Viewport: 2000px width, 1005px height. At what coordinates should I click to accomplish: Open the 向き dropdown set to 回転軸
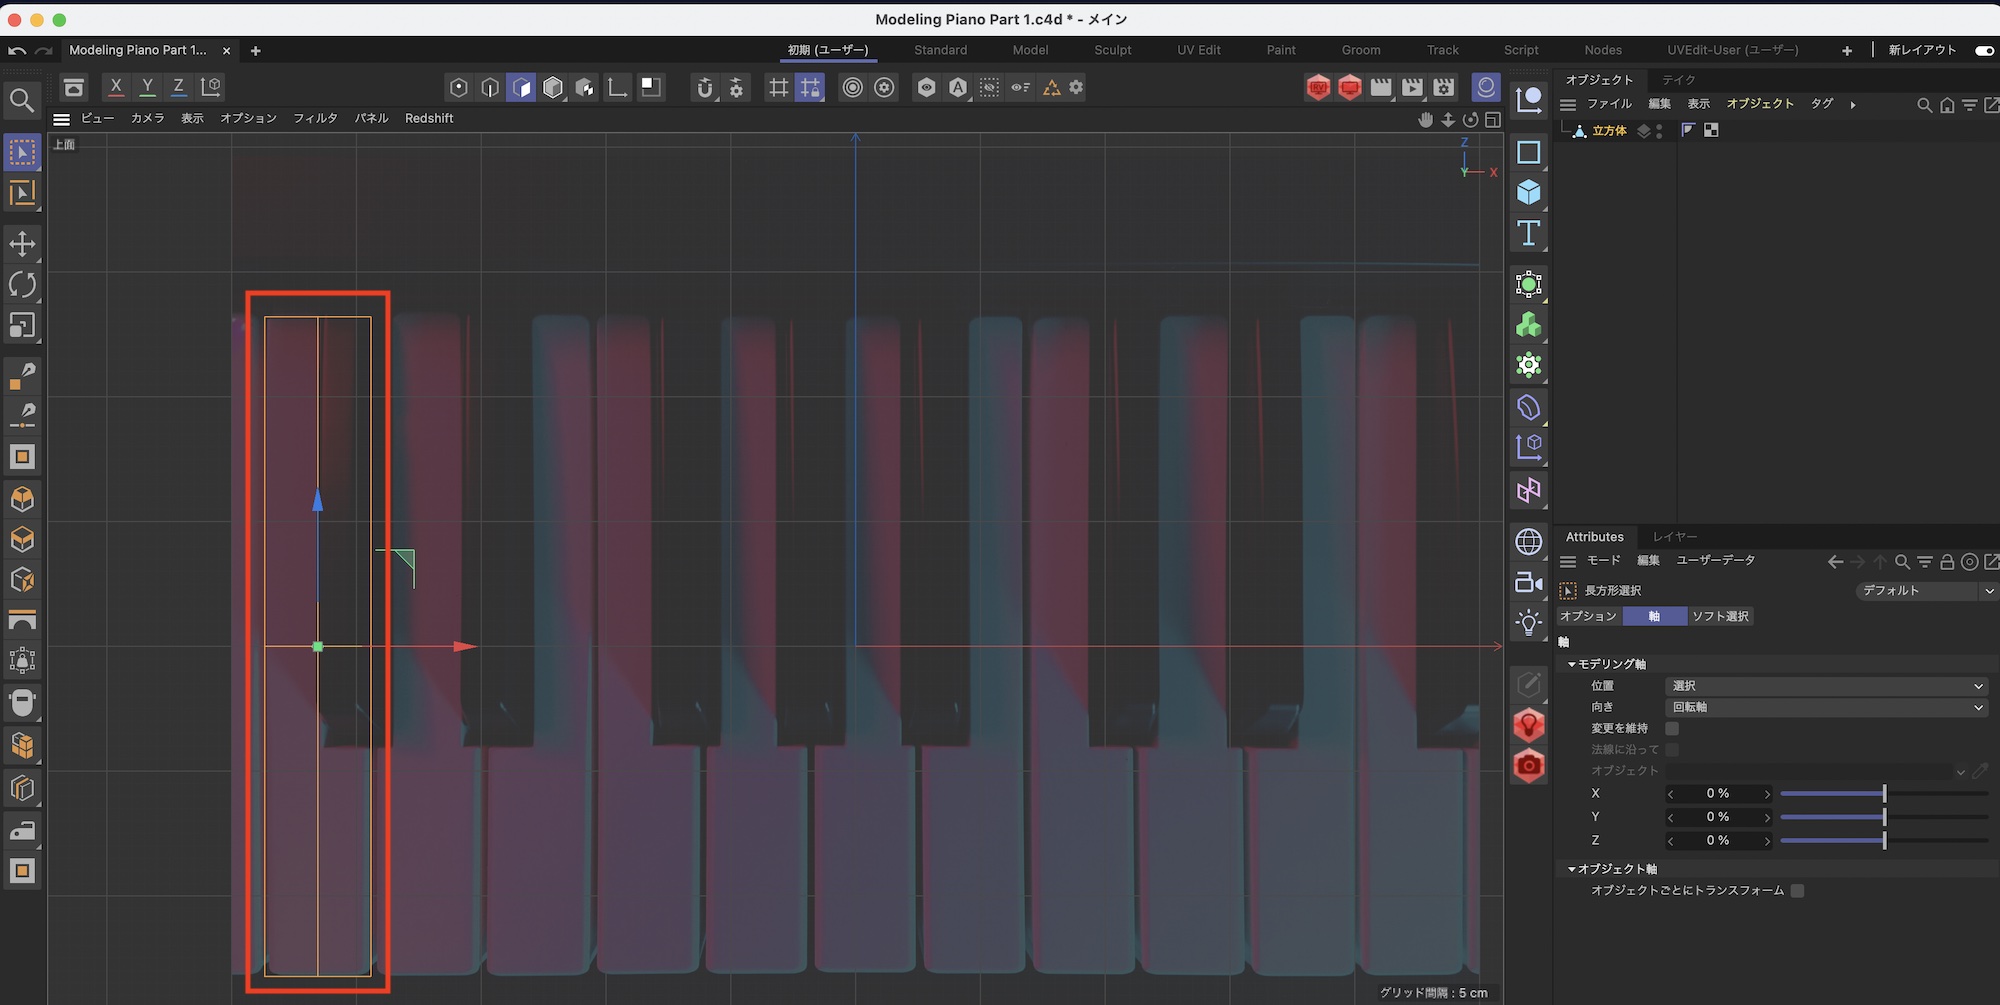(1826, 707)
